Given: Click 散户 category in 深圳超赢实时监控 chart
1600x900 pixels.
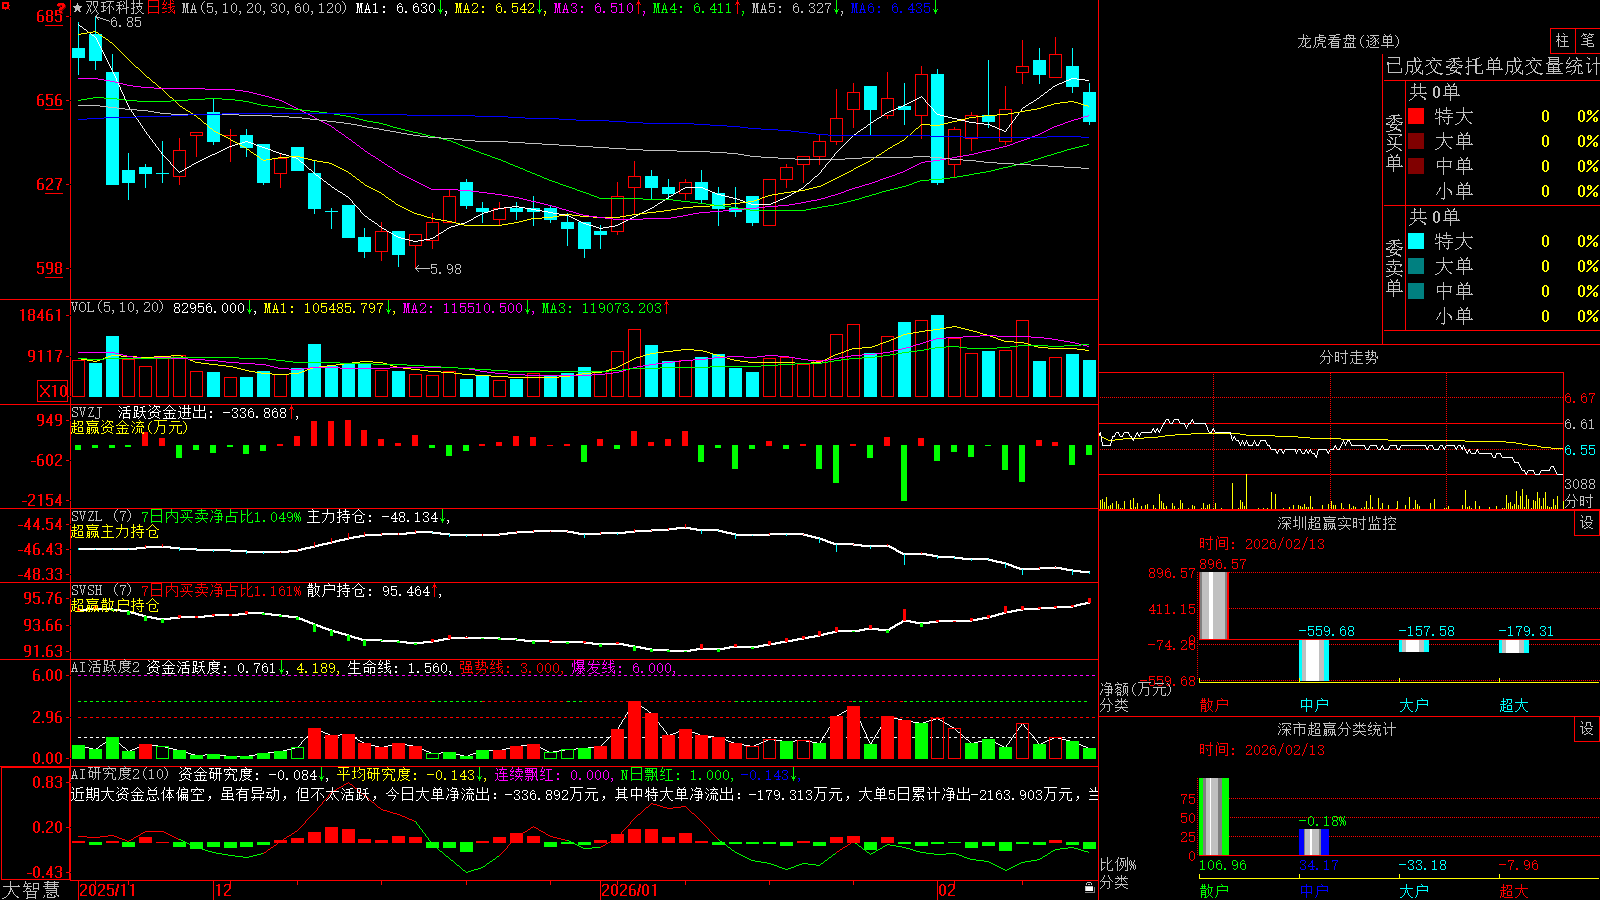Looking at the screenshot, I should [1214, 705].
